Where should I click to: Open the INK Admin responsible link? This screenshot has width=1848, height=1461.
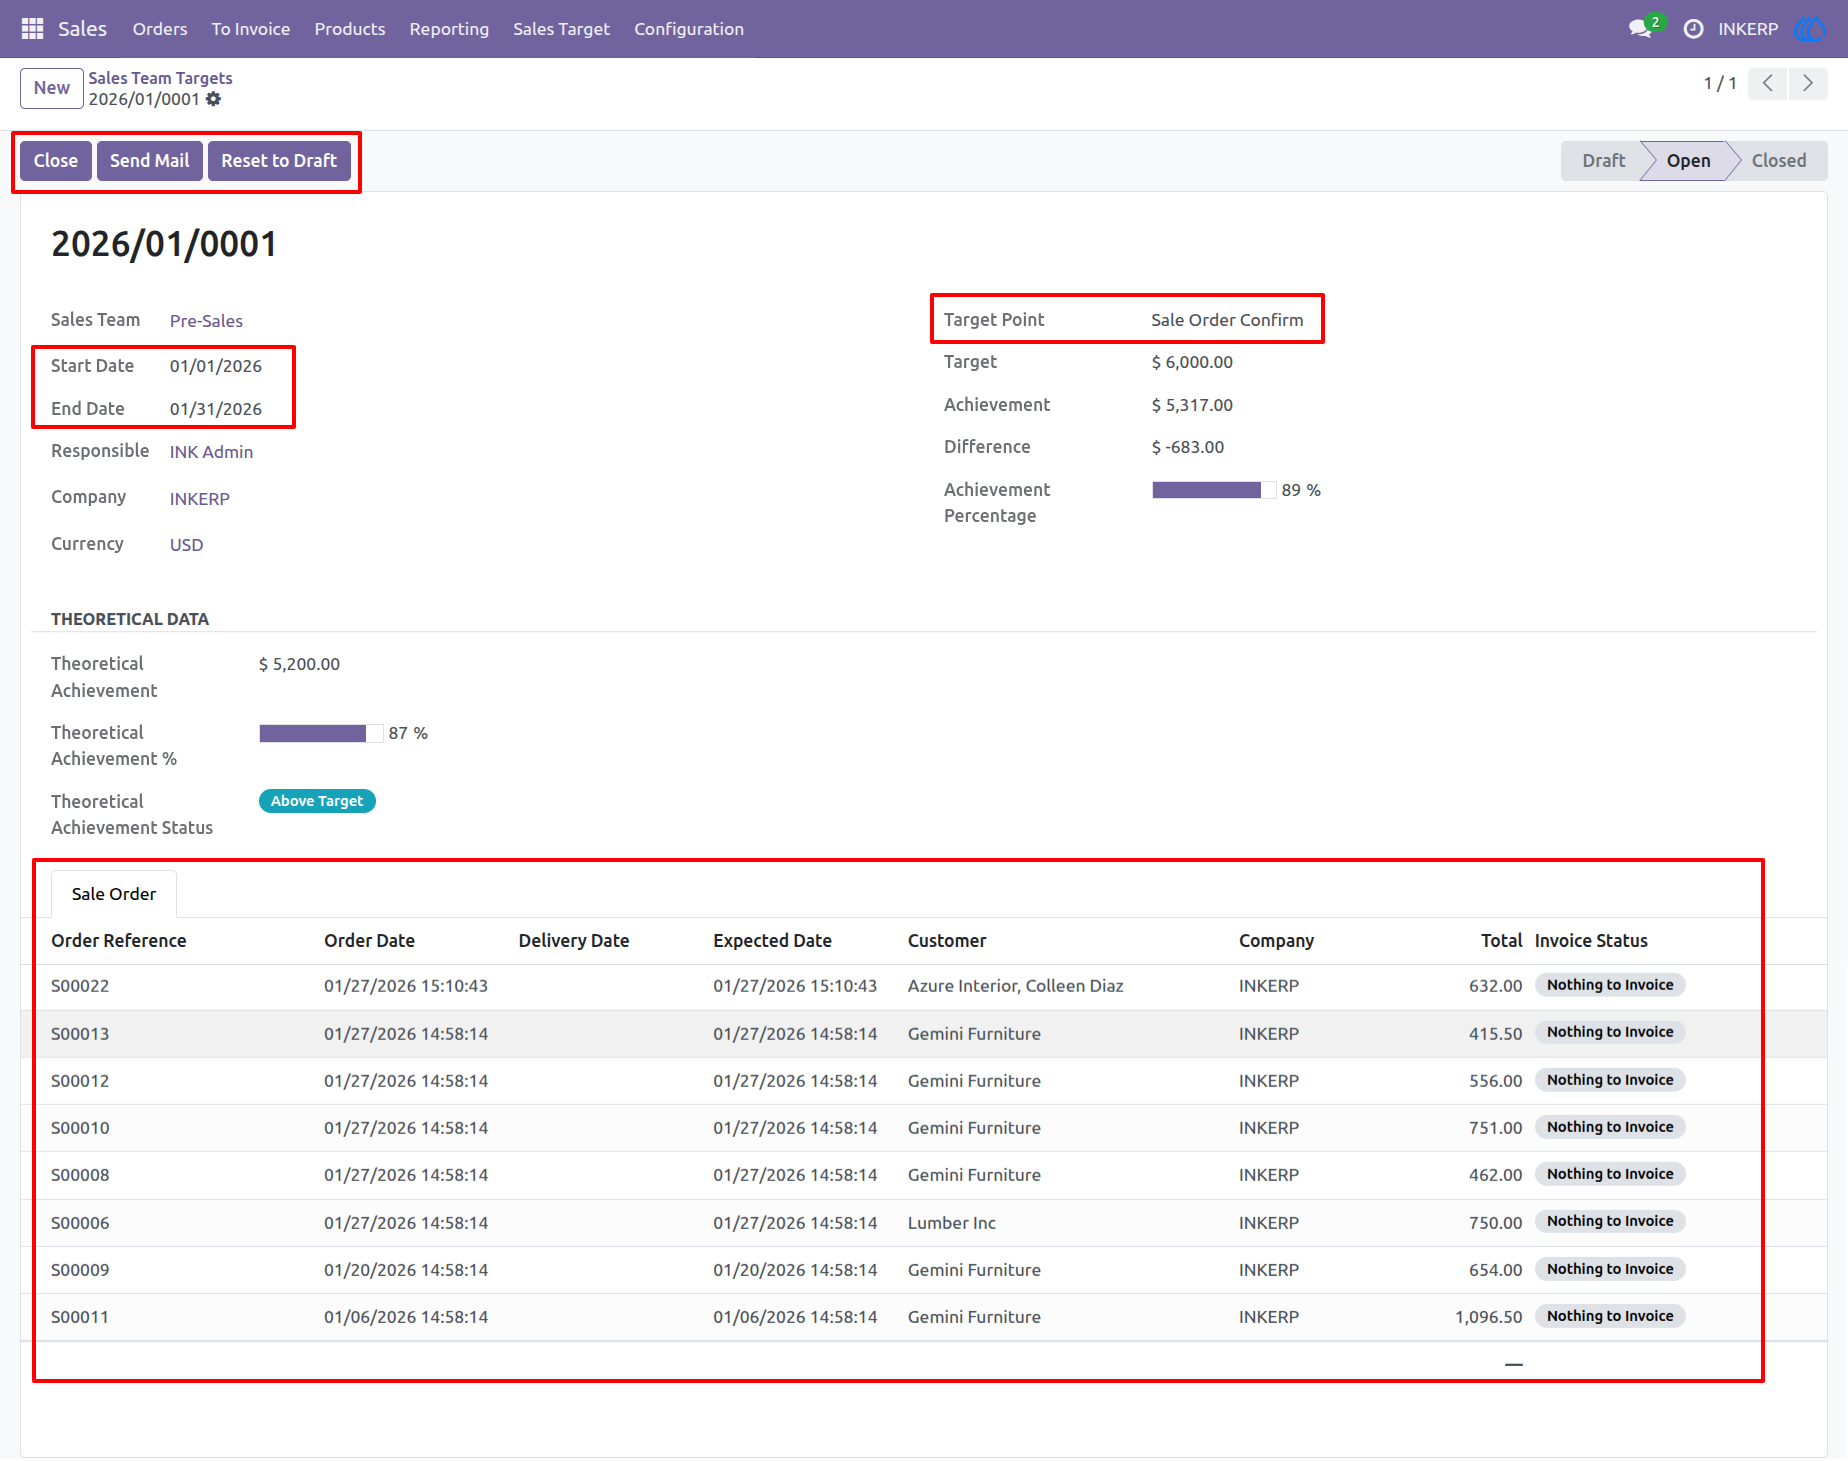[x=211, y=452]
